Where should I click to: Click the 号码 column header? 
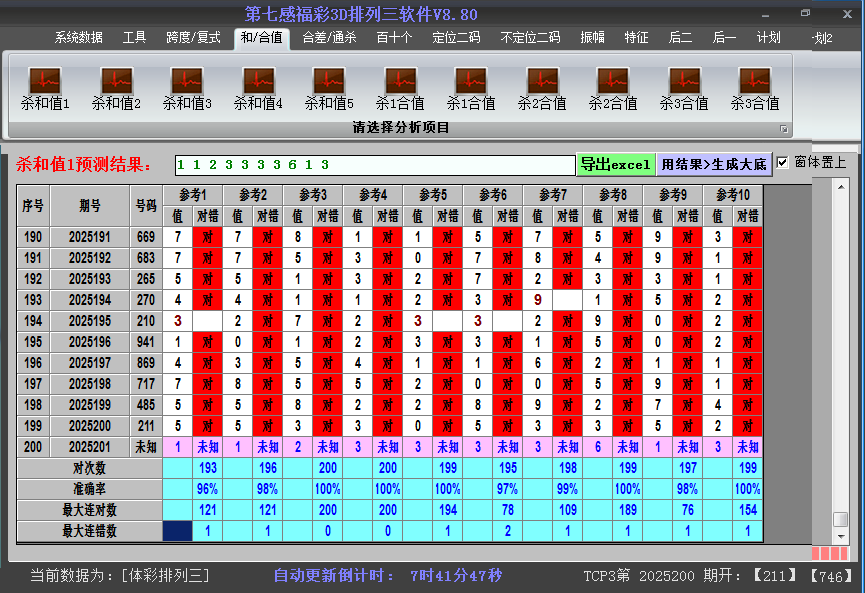pos(146,206)
